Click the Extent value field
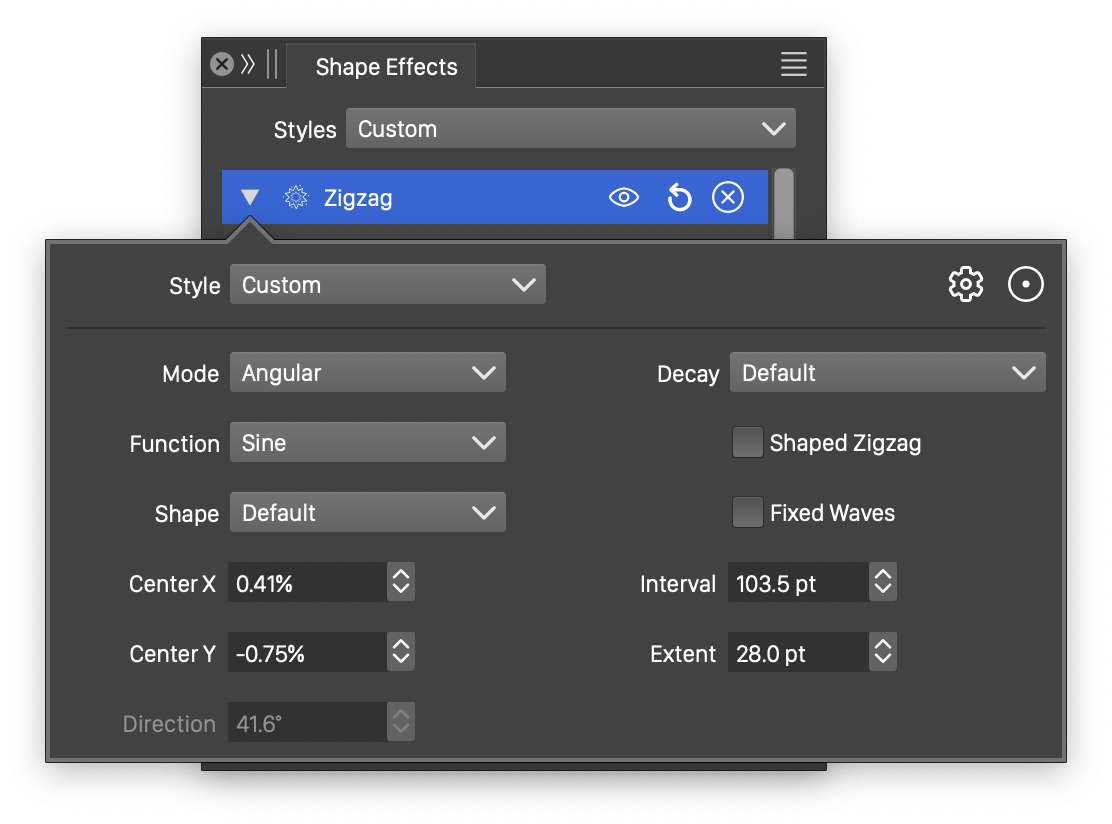The width and height of the screenshot is (1112, 824). coord(797,653)
